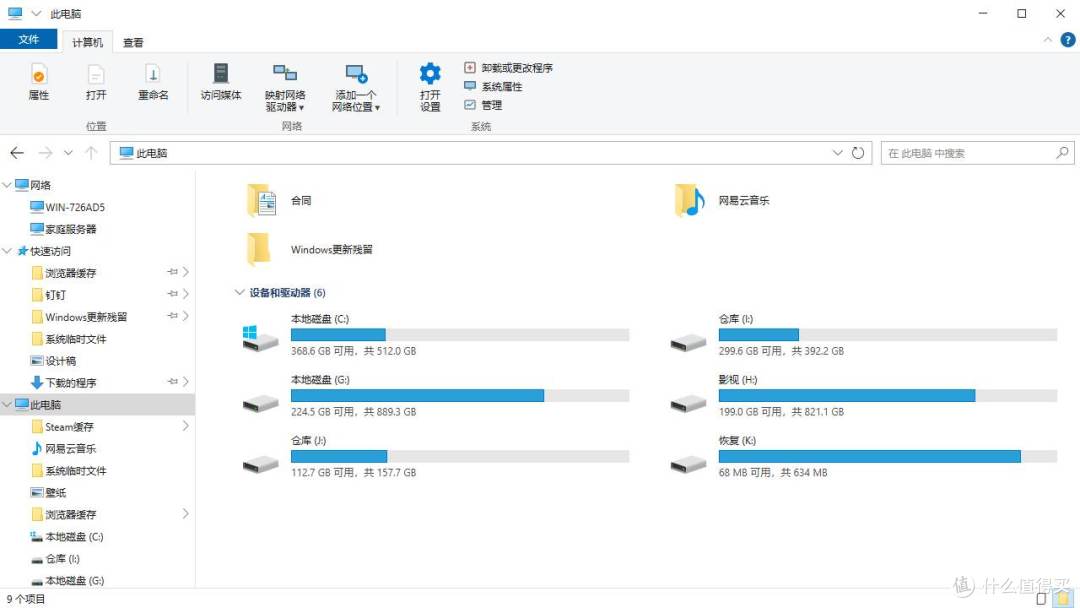Select the 本地磁盘 (C:) drive icon

260,337
